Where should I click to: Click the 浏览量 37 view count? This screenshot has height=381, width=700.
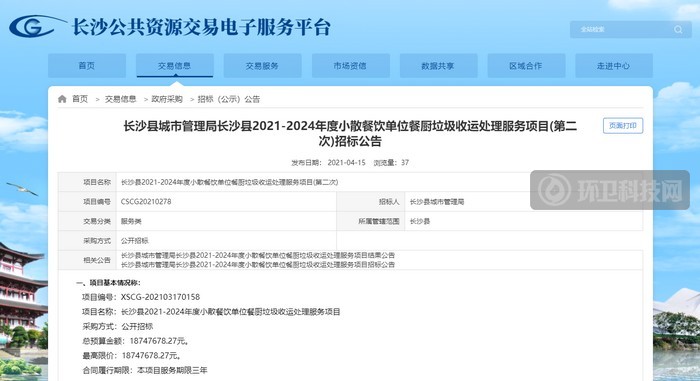(391, 163)
